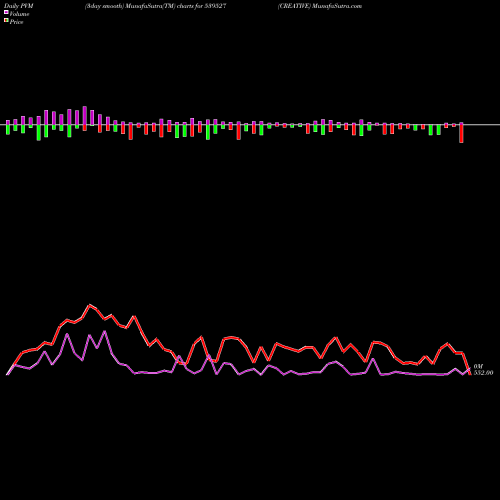
Task: Select the 'Price' legend label
Action: pyautogui.click(x=16, y=22)
